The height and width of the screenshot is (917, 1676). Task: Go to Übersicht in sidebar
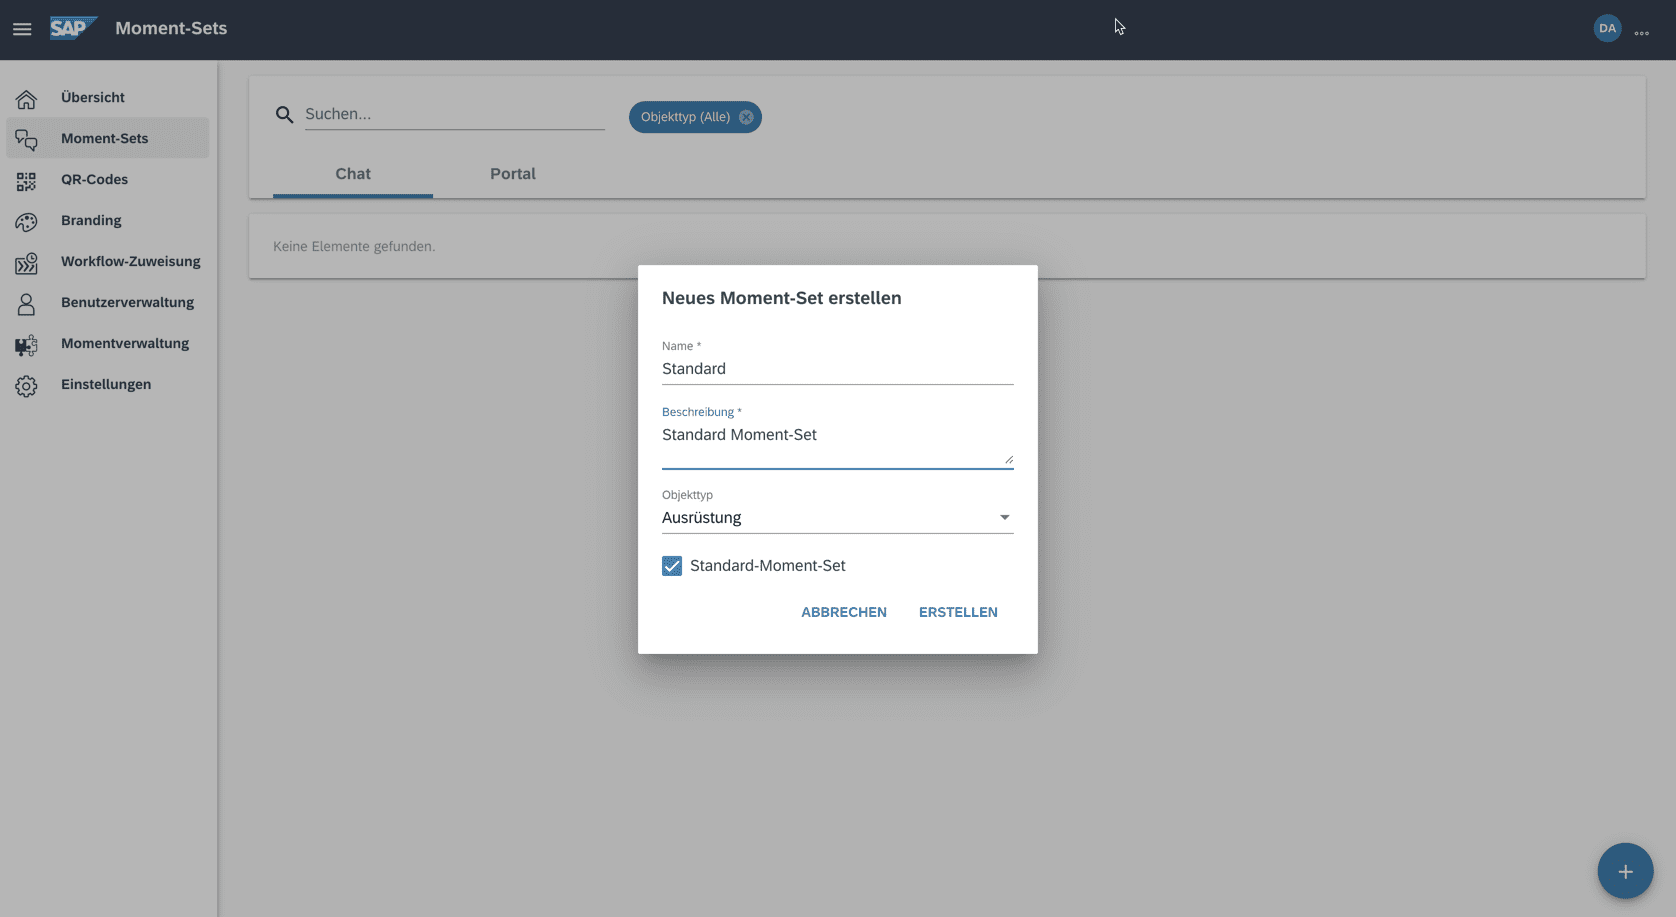point(108,98)
